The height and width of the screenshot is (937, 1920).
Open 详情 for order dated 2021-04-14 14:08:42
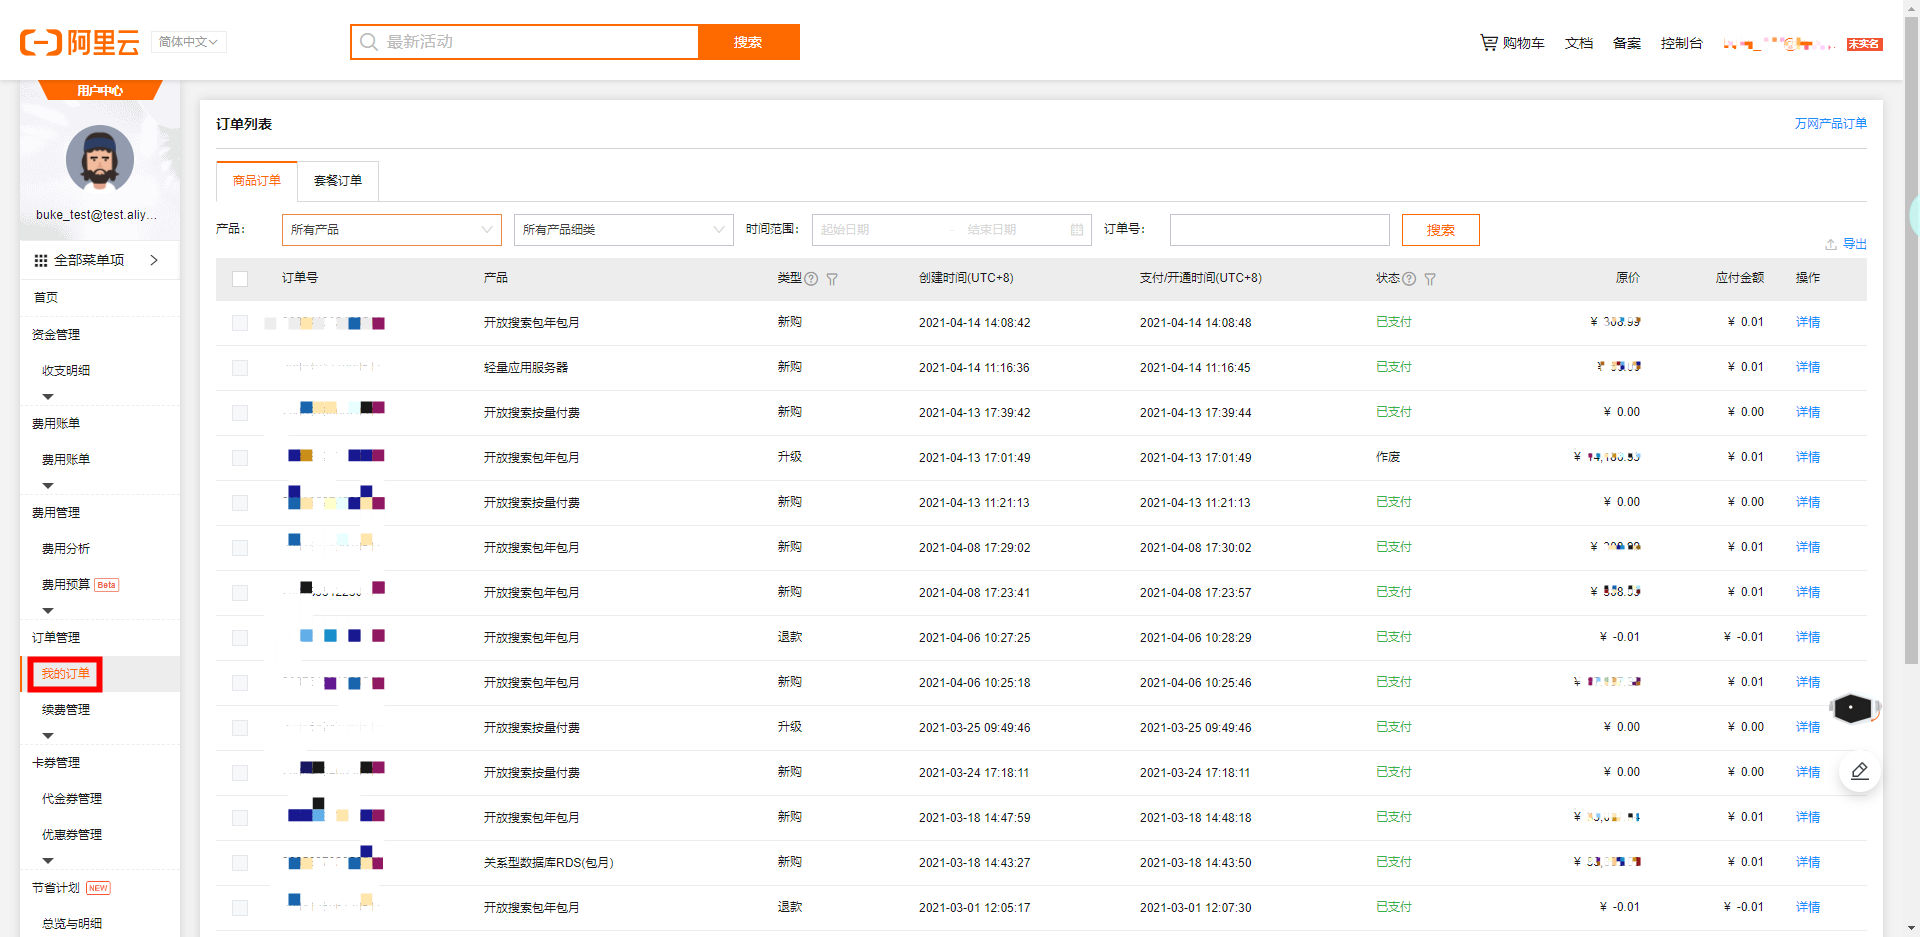(1808, 322)
